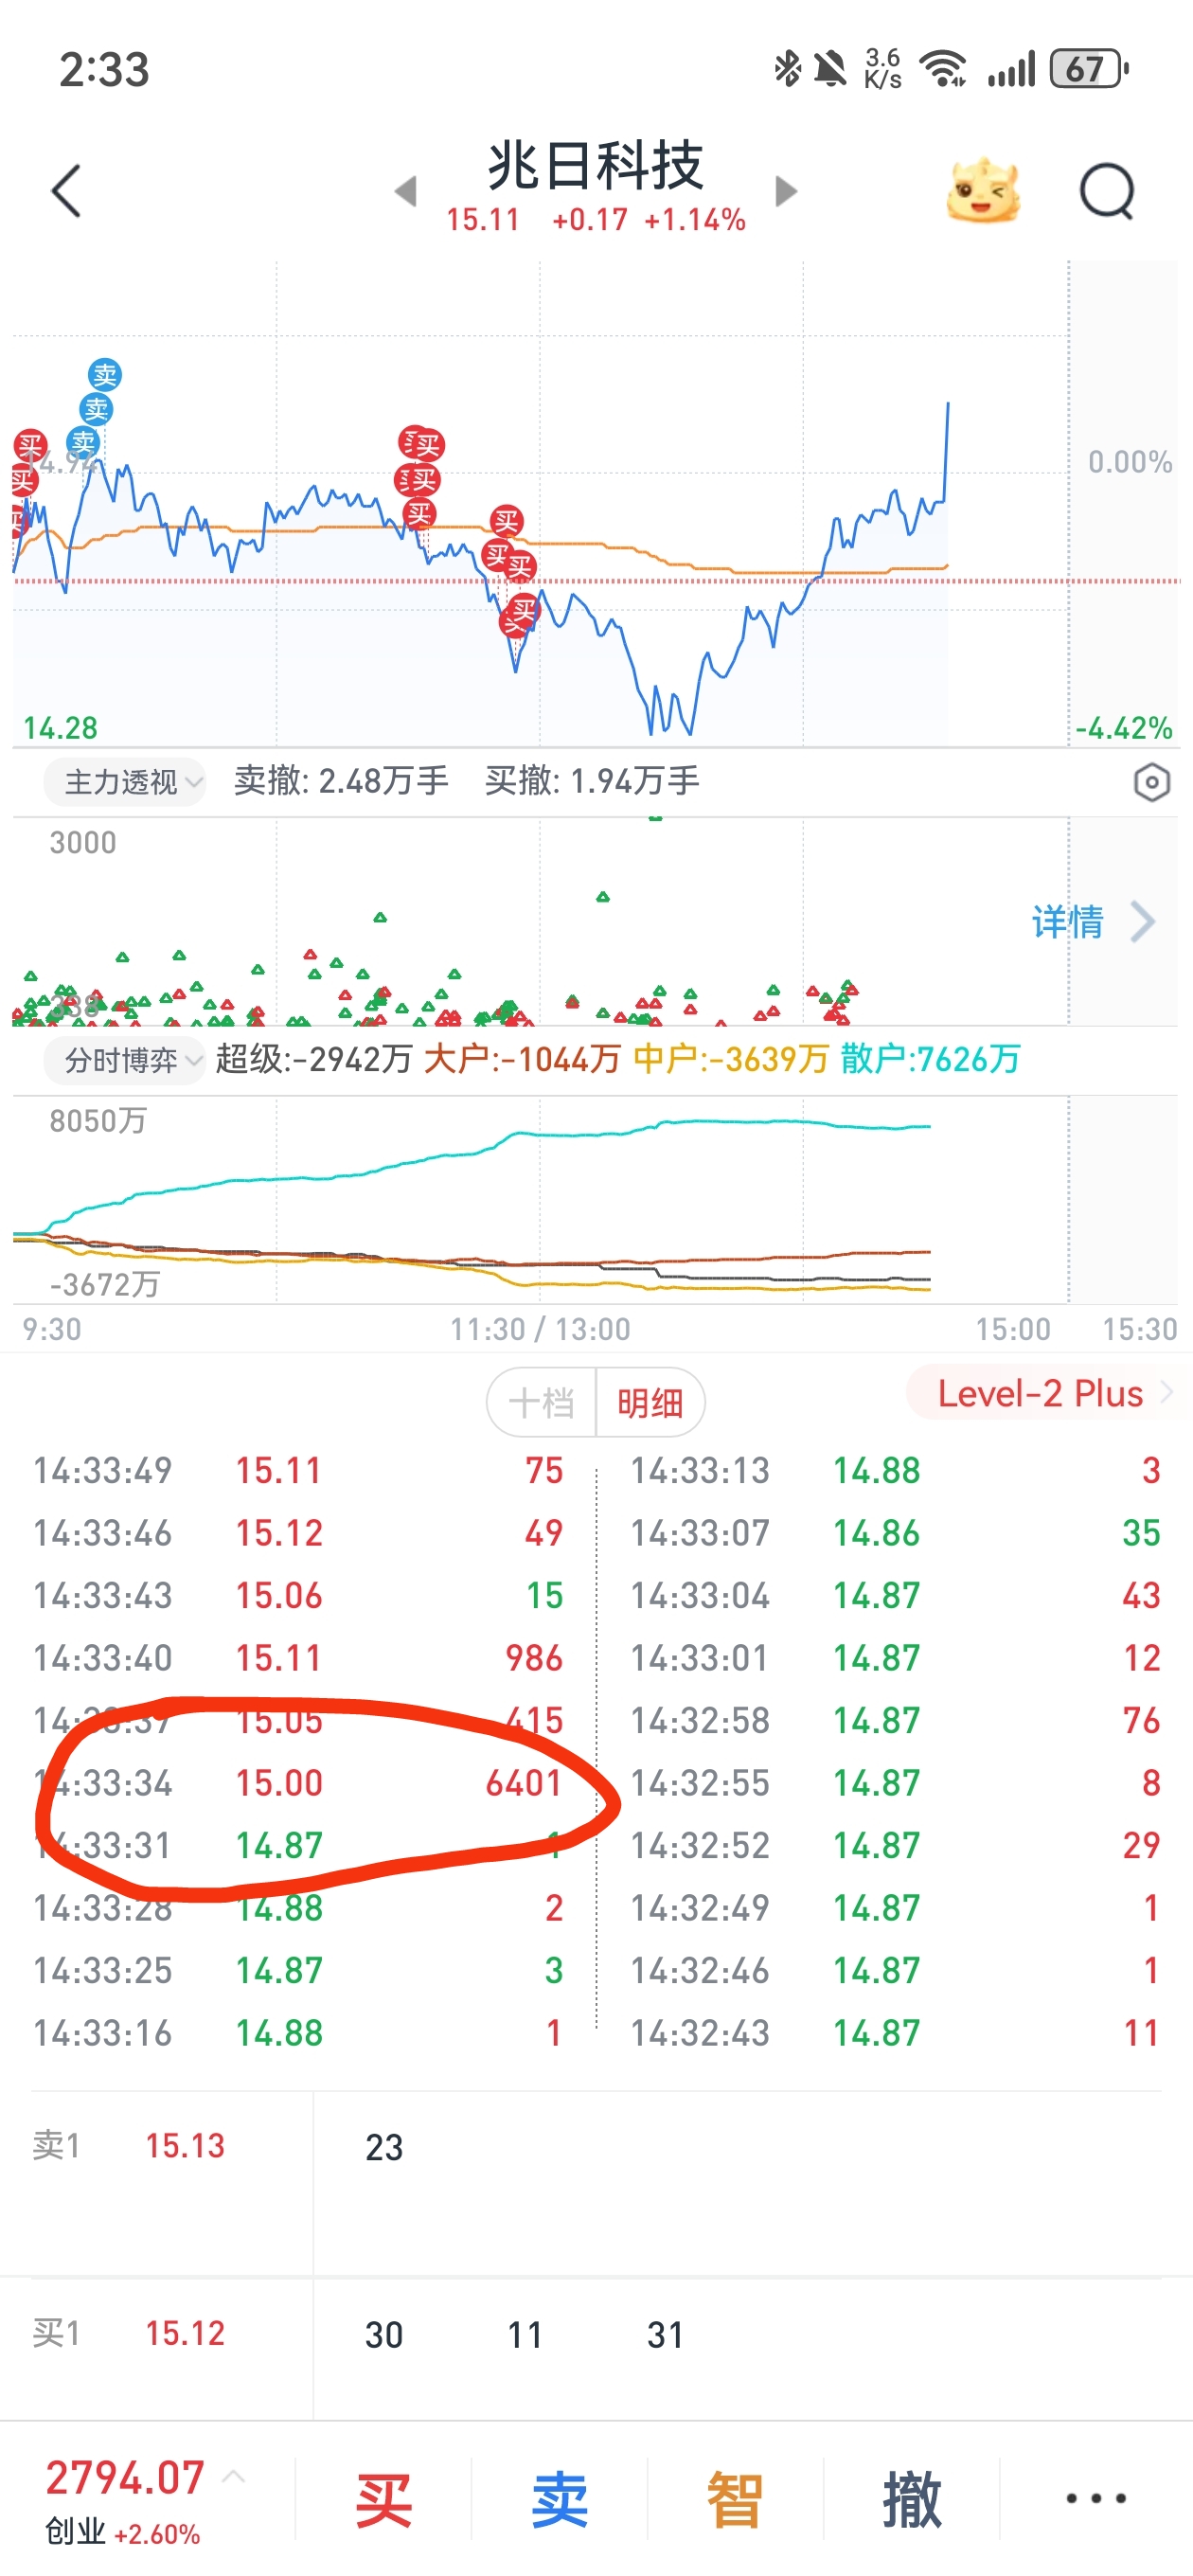This screenshot has width=1193, height=2576.
Task: Expand index panel via caret near 2794.07
Action: coord(233,2476)
